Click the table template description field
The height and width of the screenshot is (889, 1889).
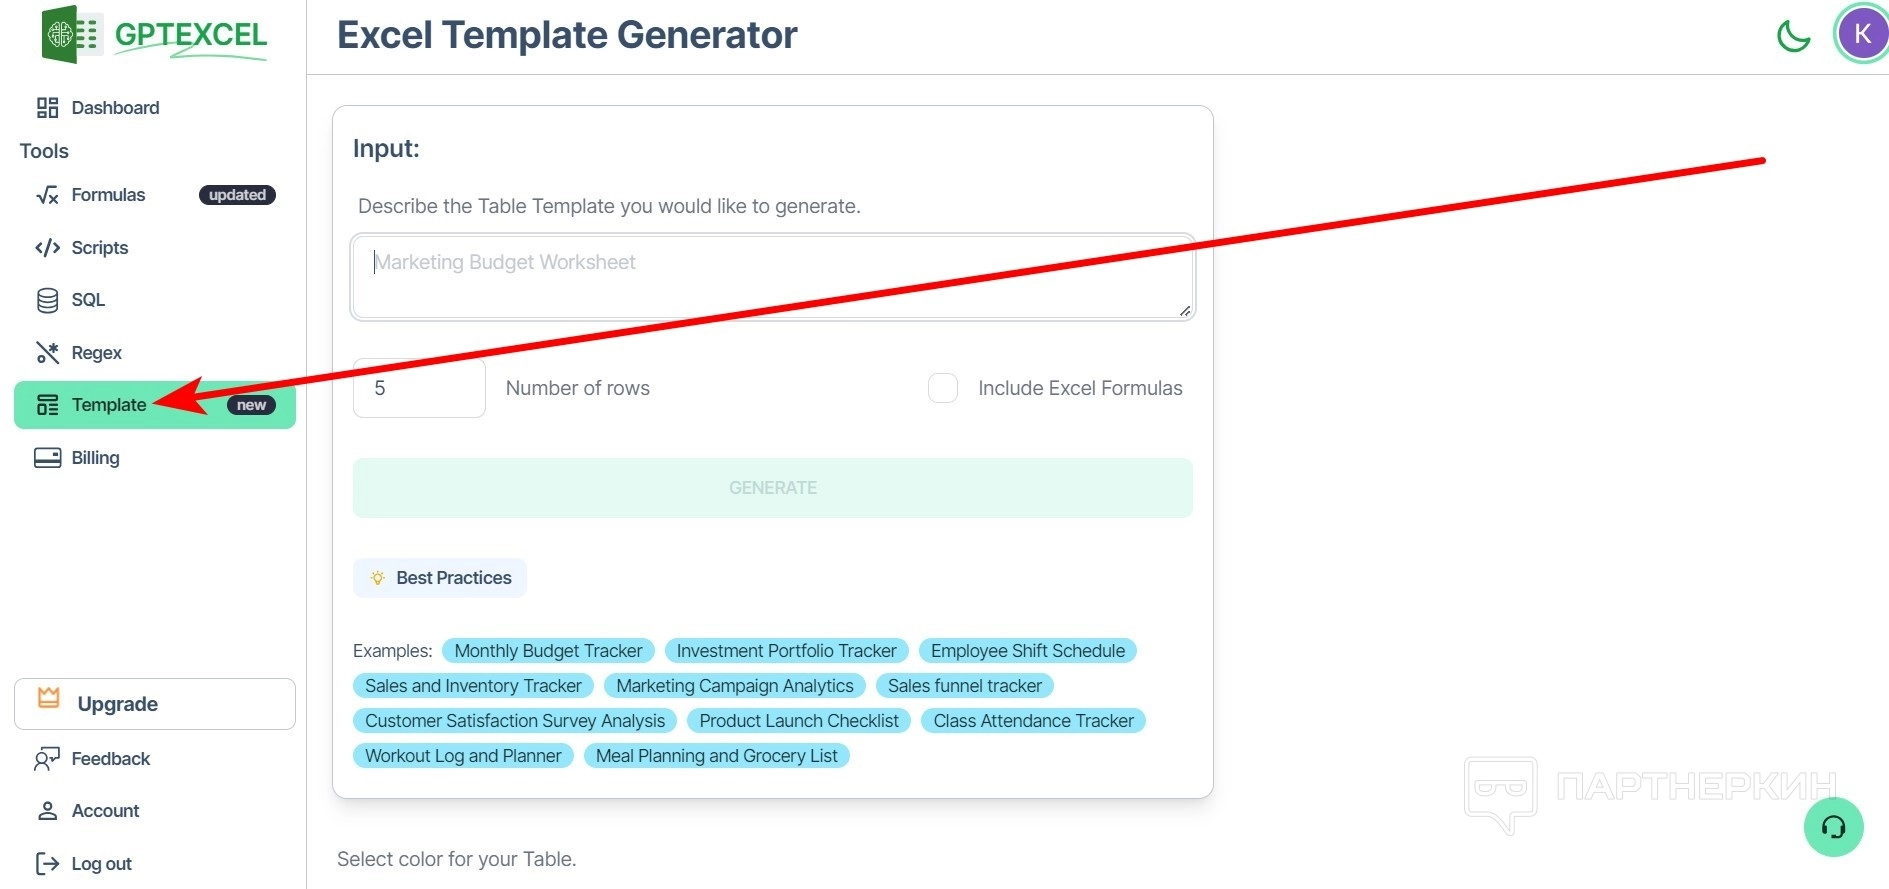(x=772, y=277)
